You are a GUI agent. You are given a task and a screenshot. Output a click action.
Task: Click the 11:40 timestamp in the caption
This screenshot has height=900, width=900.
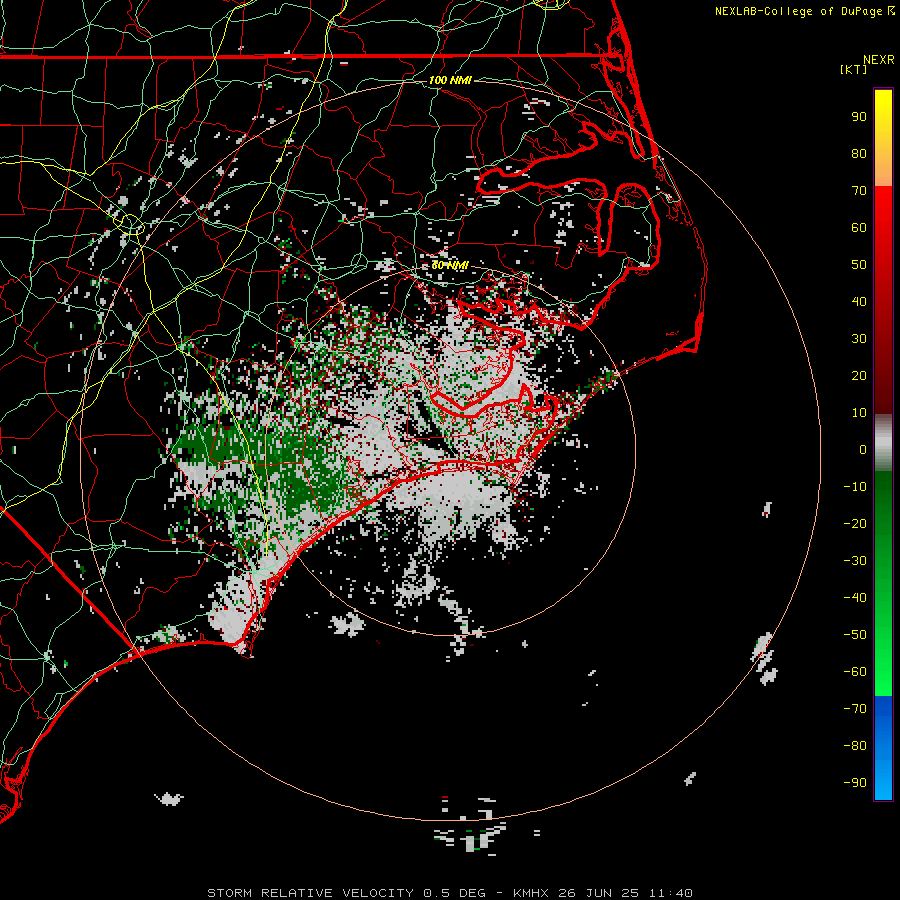coord(670,893)
